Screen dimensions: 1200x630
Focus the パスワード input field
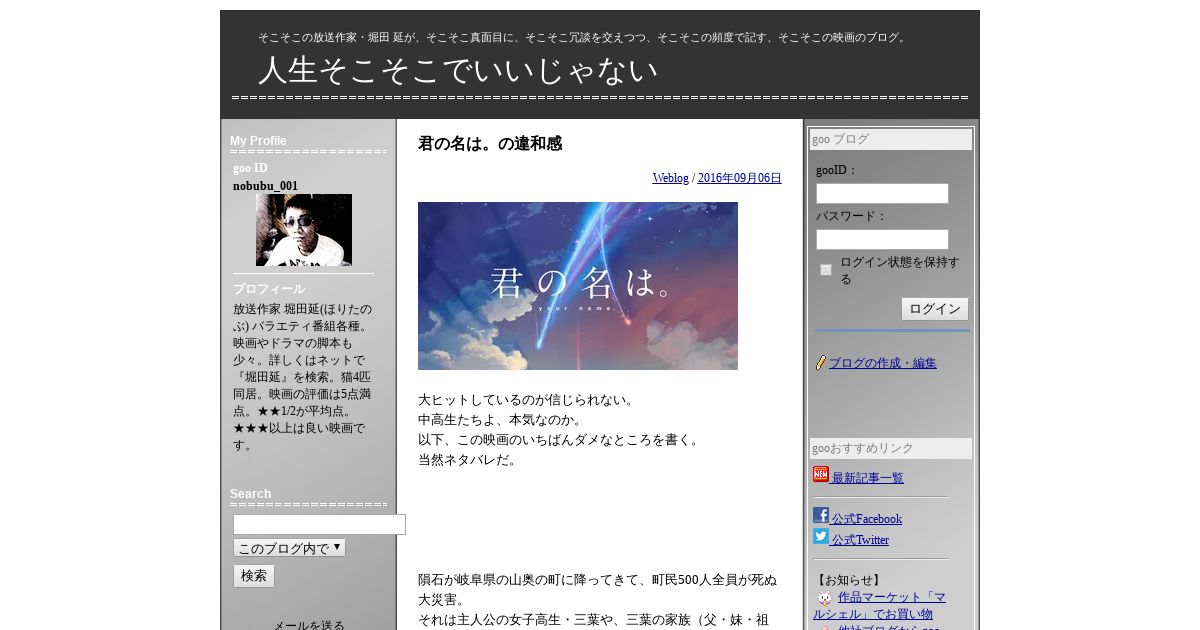tap(882, 239)
